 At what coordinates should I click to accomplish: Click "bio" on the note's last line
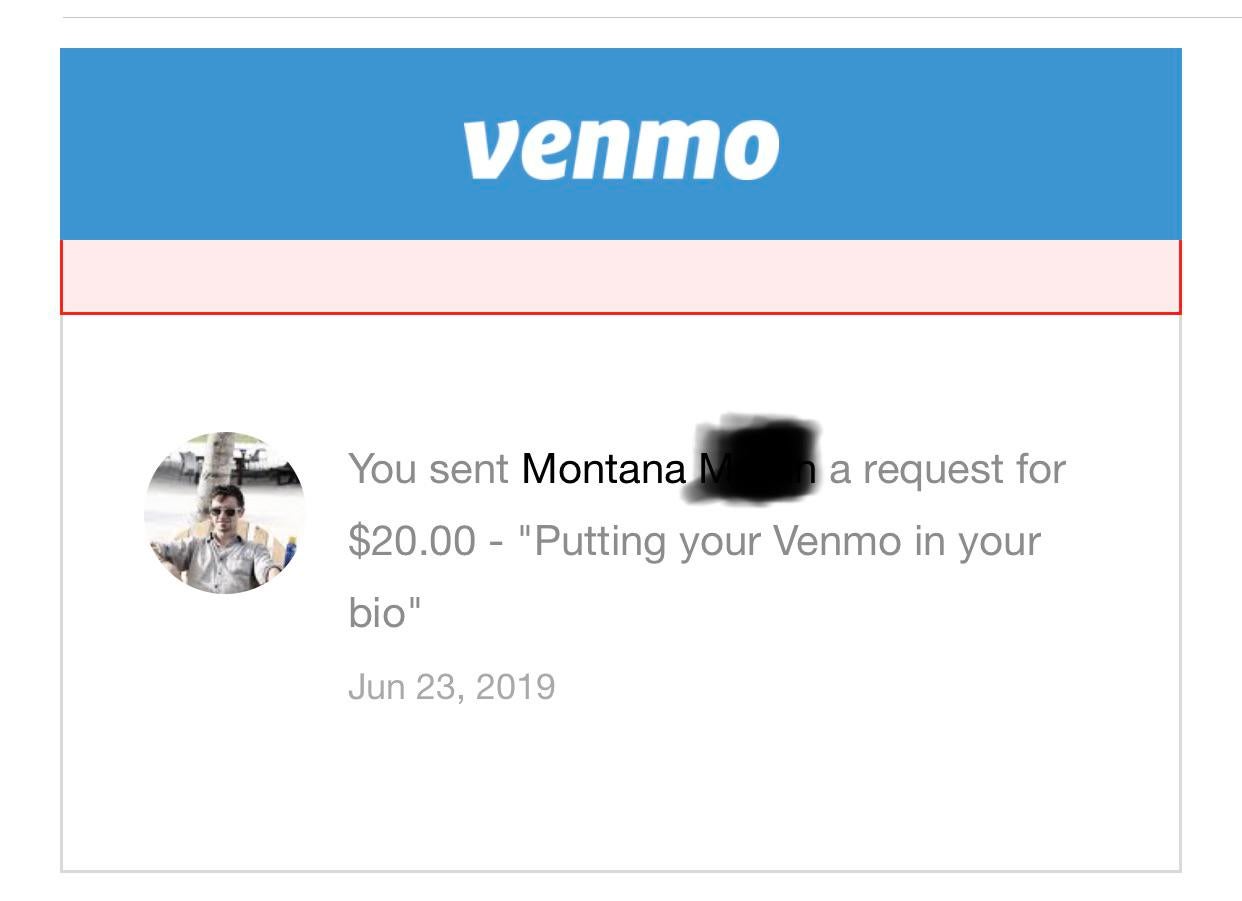[x=378, y=612]
